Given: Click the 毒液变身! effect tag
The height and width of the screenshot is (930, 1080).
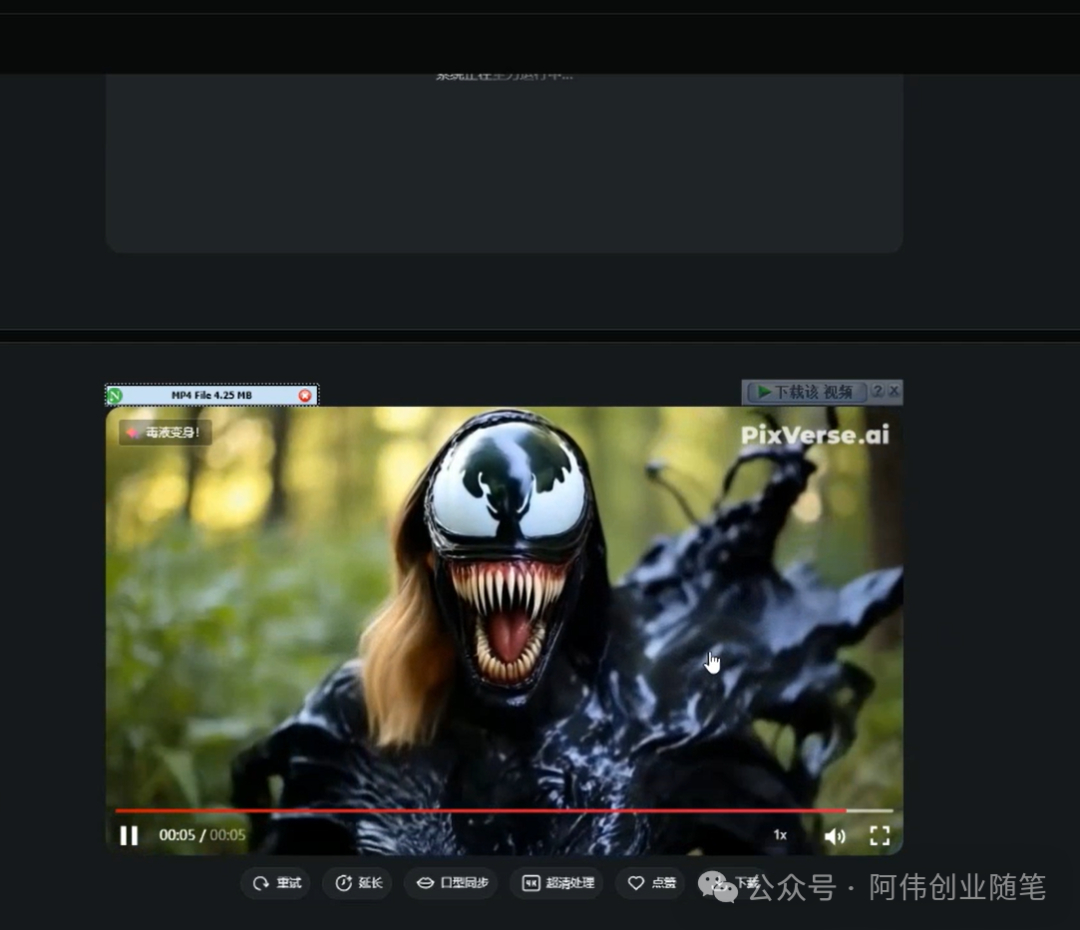Looking at the screenshot, I should pyautogui.click(x=165, y=433).
